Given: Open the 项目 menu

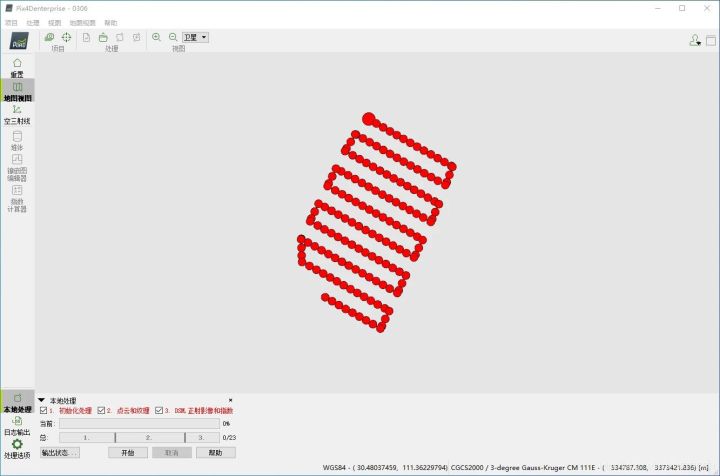Looking at the screenshot, I should (x=11, y=22).
